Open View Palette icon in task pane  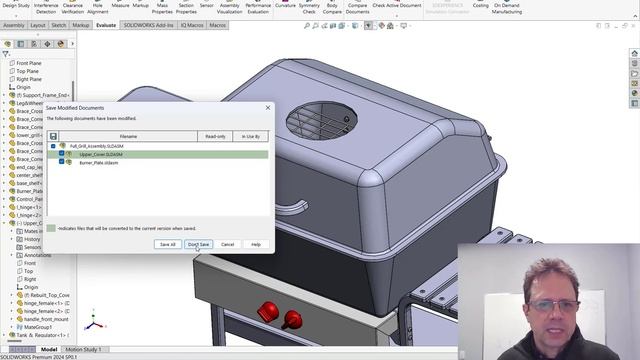[x=634, y=83]
